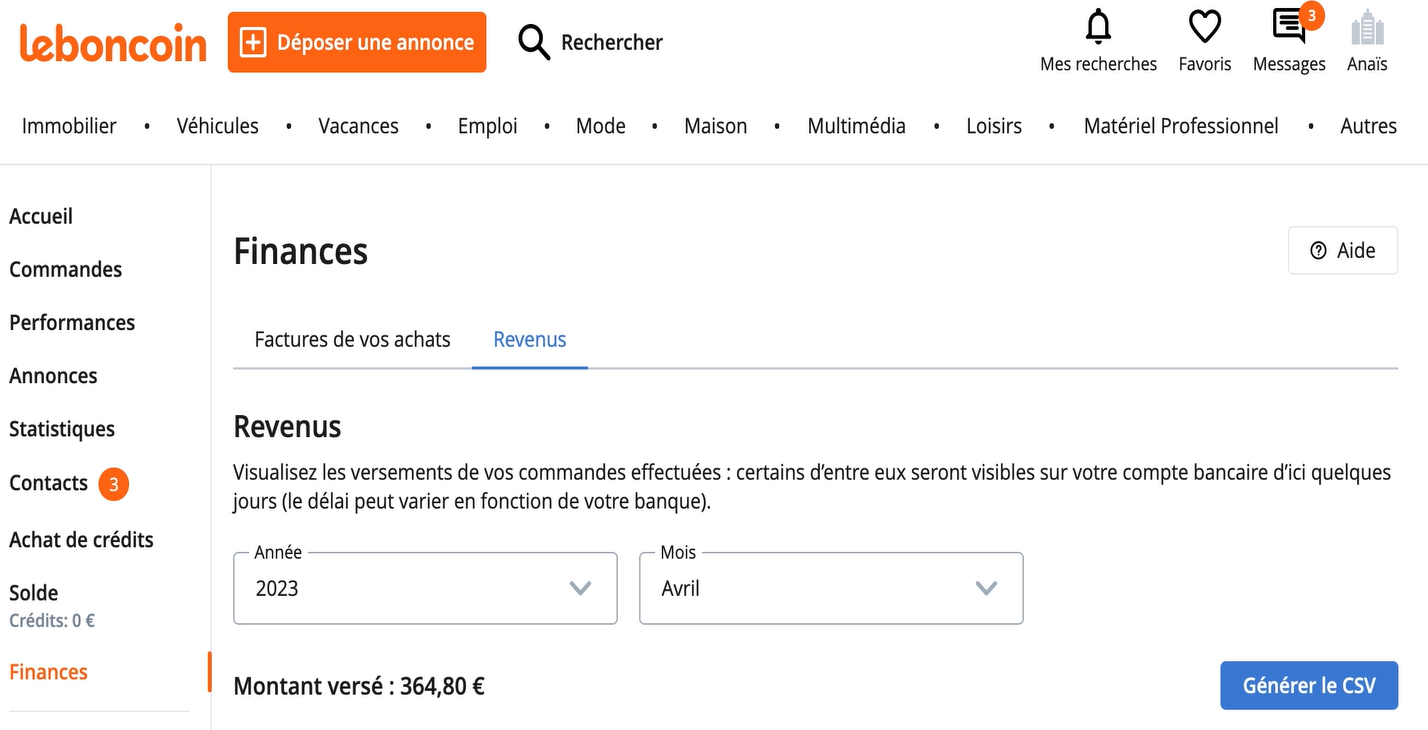Viewport: 1428px width, 730px height.
Task: Open Multimédia category link
Action: point(857,126)
